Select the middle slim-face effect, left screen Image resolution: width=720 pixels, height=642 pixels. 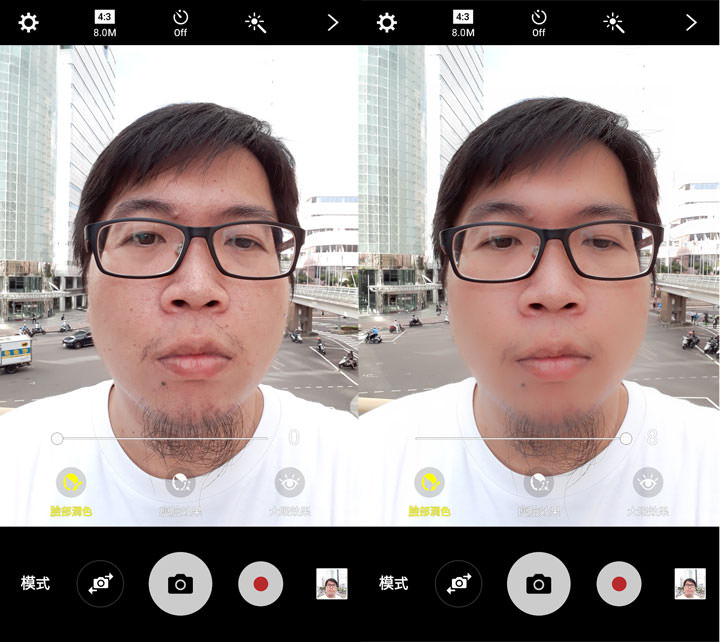180,484
